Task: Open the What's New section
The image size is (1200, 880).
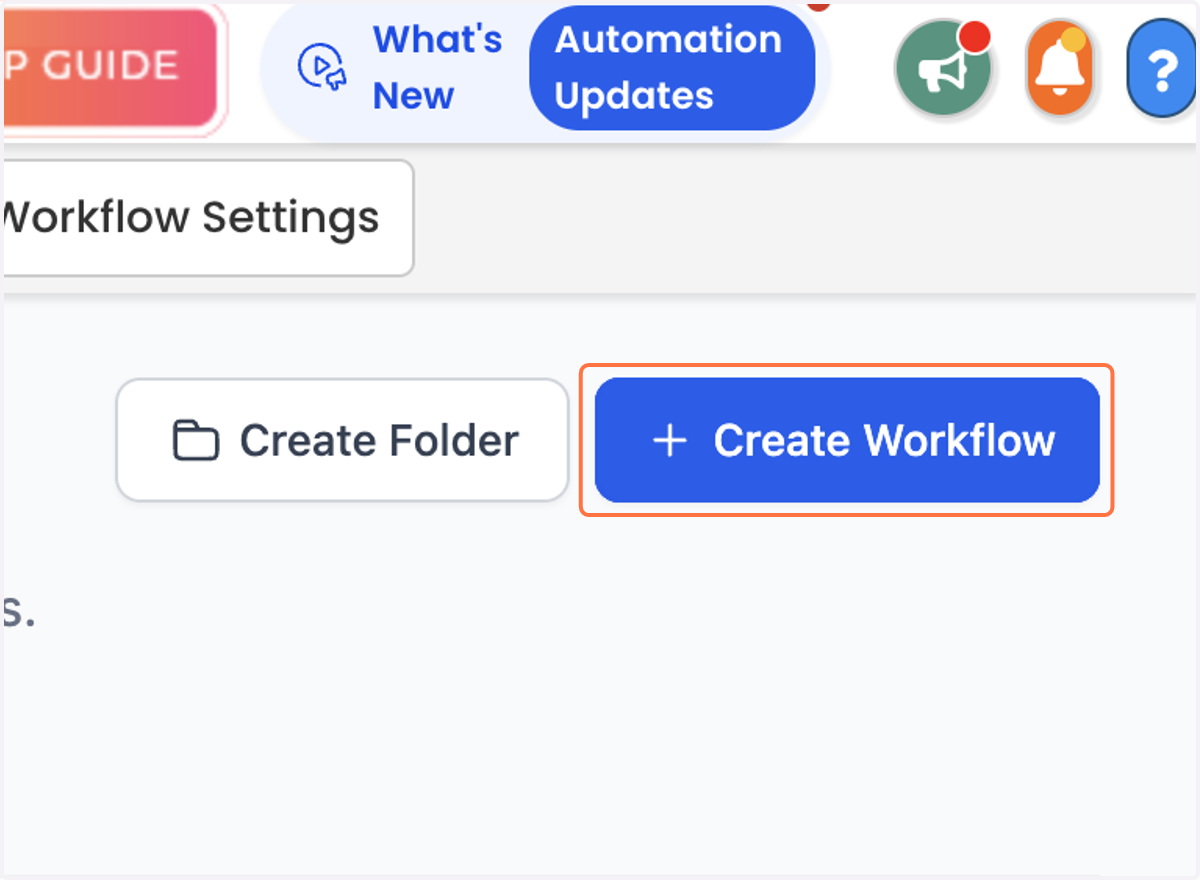Action: (438, 67)
